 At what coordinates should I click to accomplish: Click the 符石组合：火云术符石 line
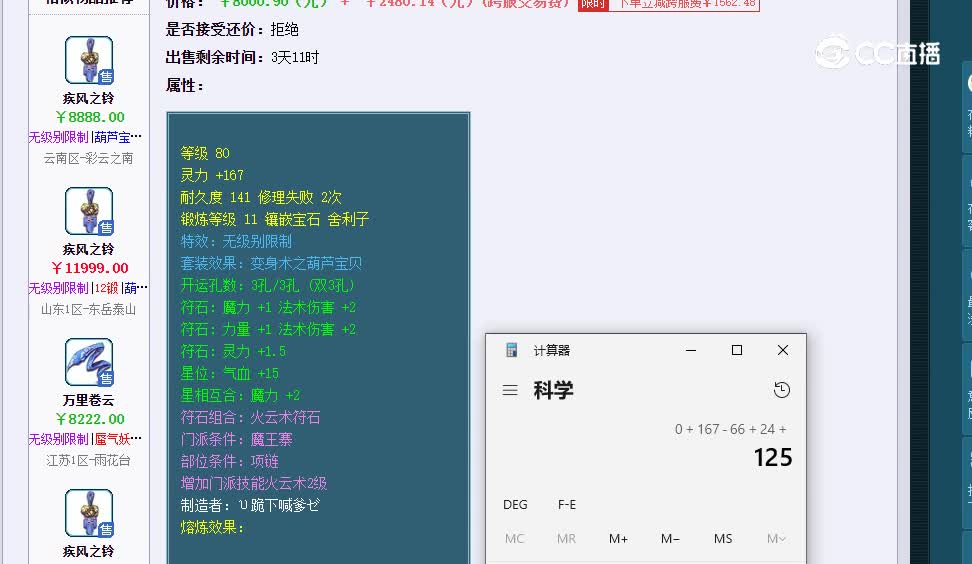click(250, 417)
